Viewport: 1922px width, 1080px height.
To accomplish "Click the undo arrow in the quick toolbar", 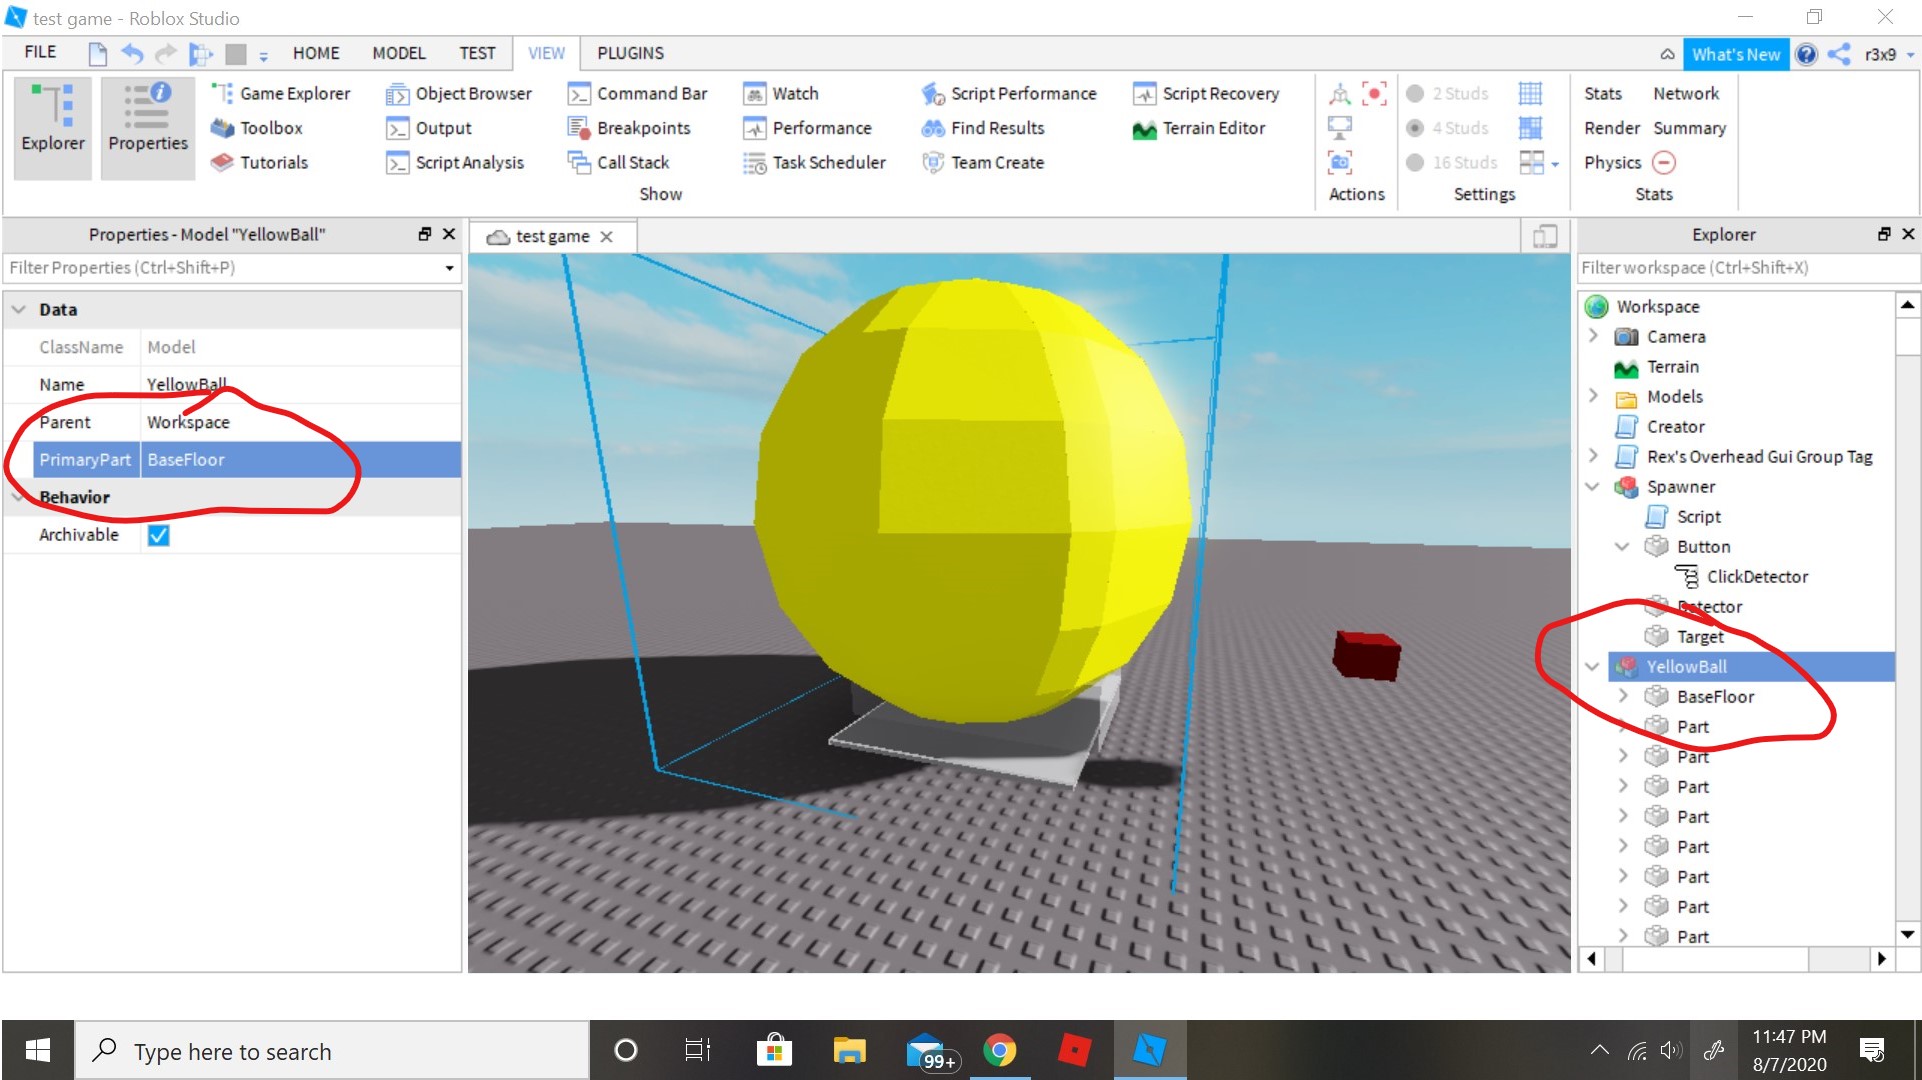I will 132,53.
